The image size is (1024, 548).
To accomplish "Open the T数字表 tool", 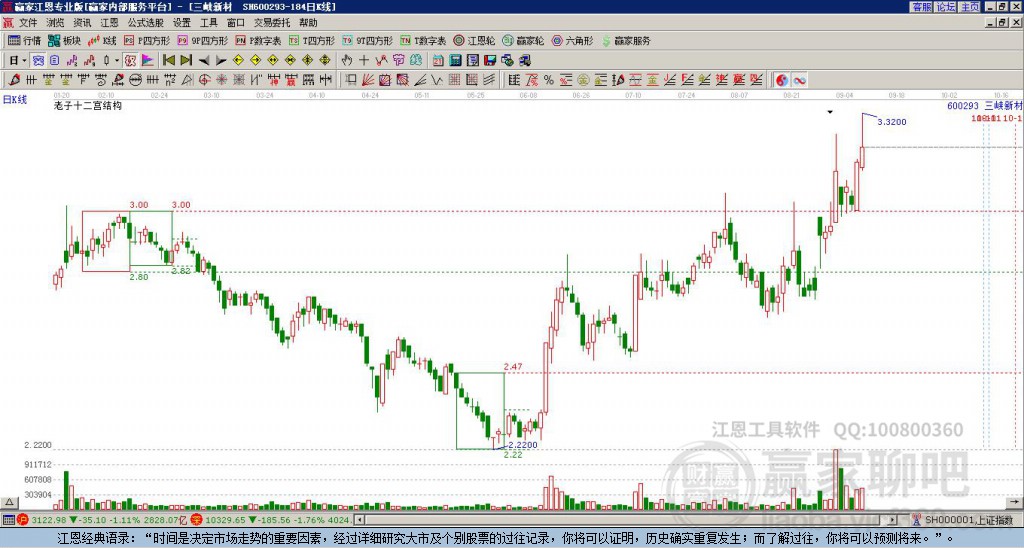I will click(x=423, y=40).
